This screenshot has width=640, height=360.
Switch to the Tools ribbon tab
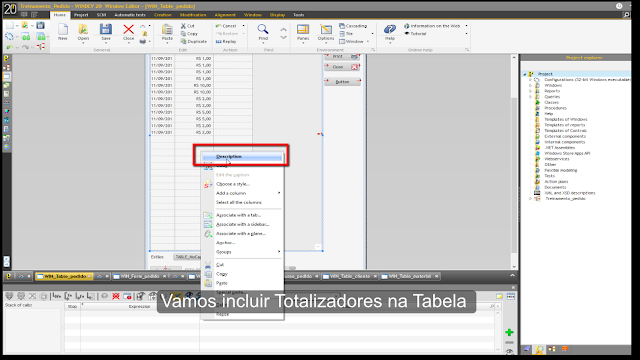point(298,15)
